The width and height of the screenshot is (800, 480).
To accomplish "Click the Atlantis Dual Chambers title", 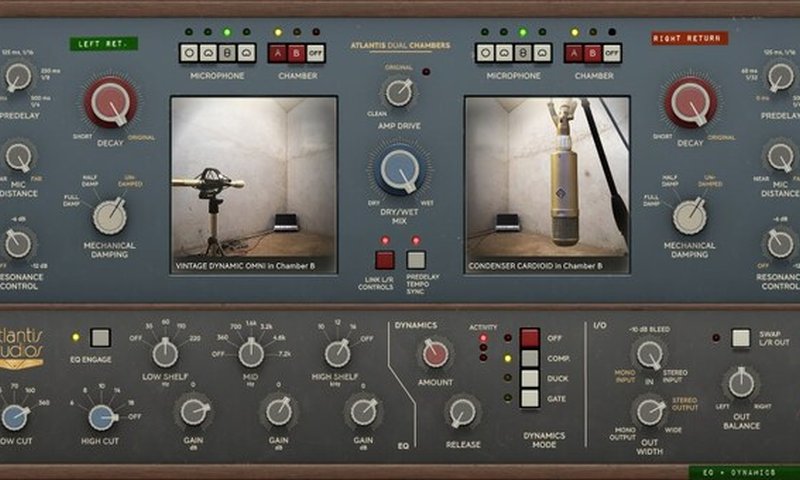I will coord(400,45).
